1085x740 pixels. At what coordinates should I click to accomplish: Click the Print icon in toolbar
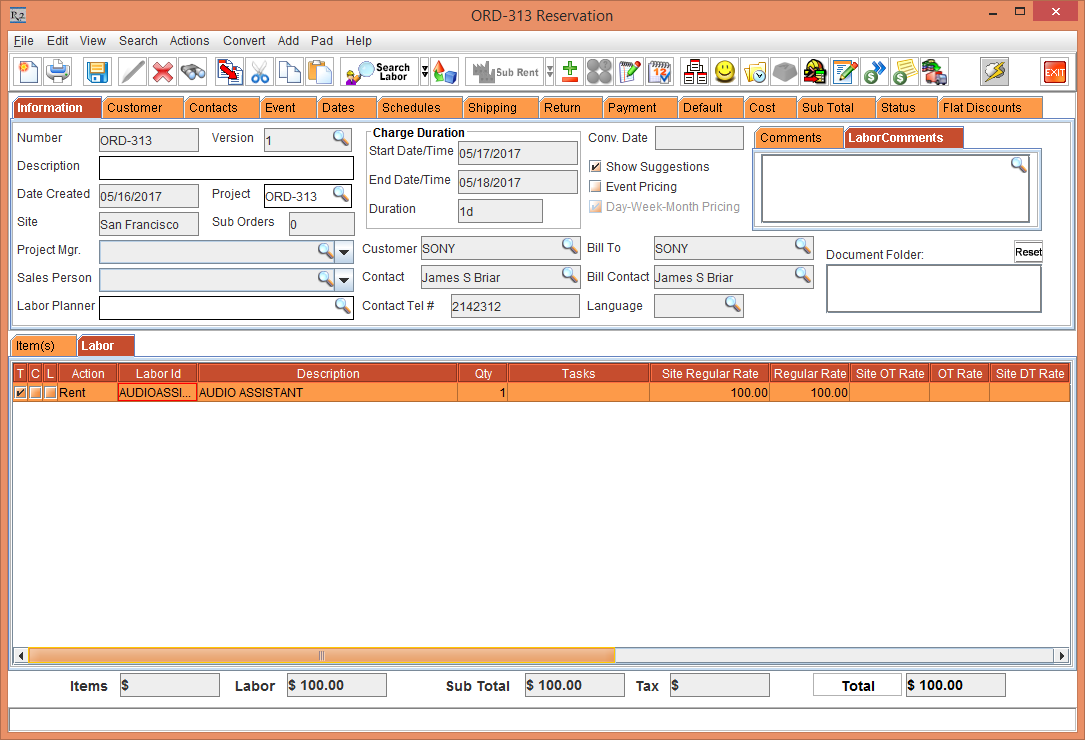coord(58,72)
